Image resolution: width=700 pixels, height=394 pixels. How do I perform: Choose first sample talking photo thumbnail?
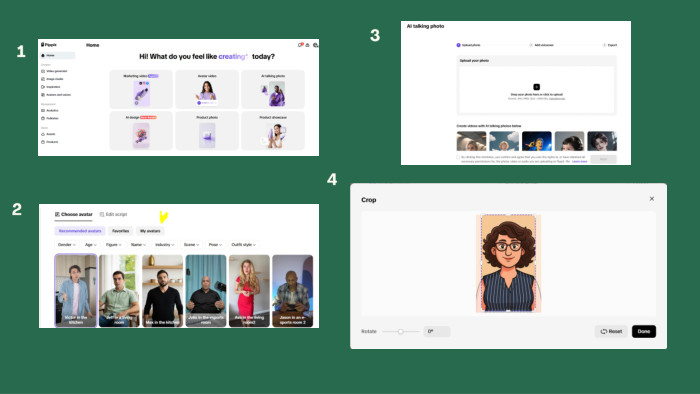(471, 141)
